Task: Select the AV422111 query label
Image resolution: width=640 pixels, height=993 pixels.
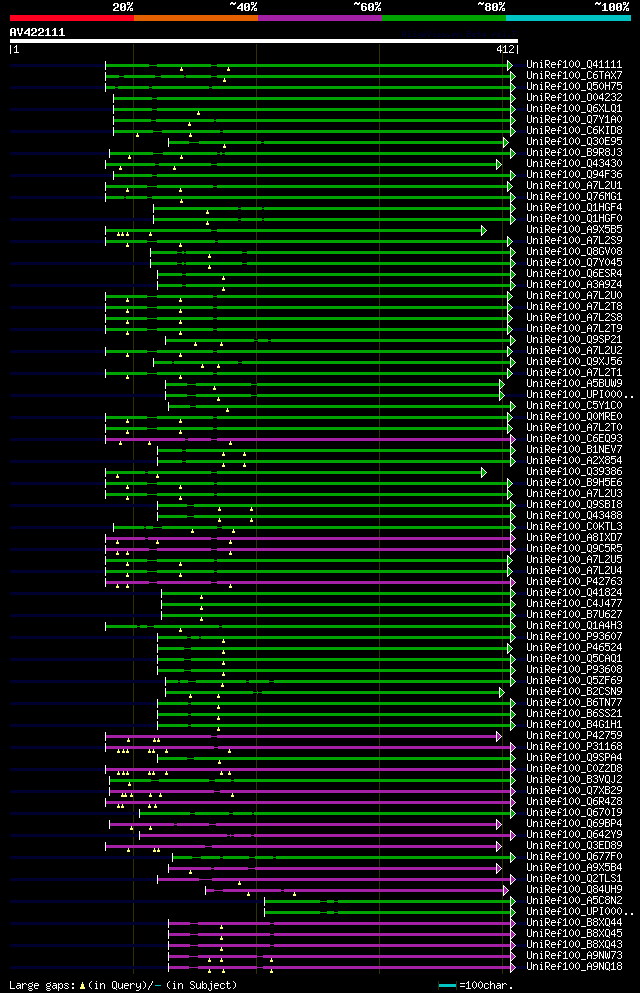Action: [37, 32]
